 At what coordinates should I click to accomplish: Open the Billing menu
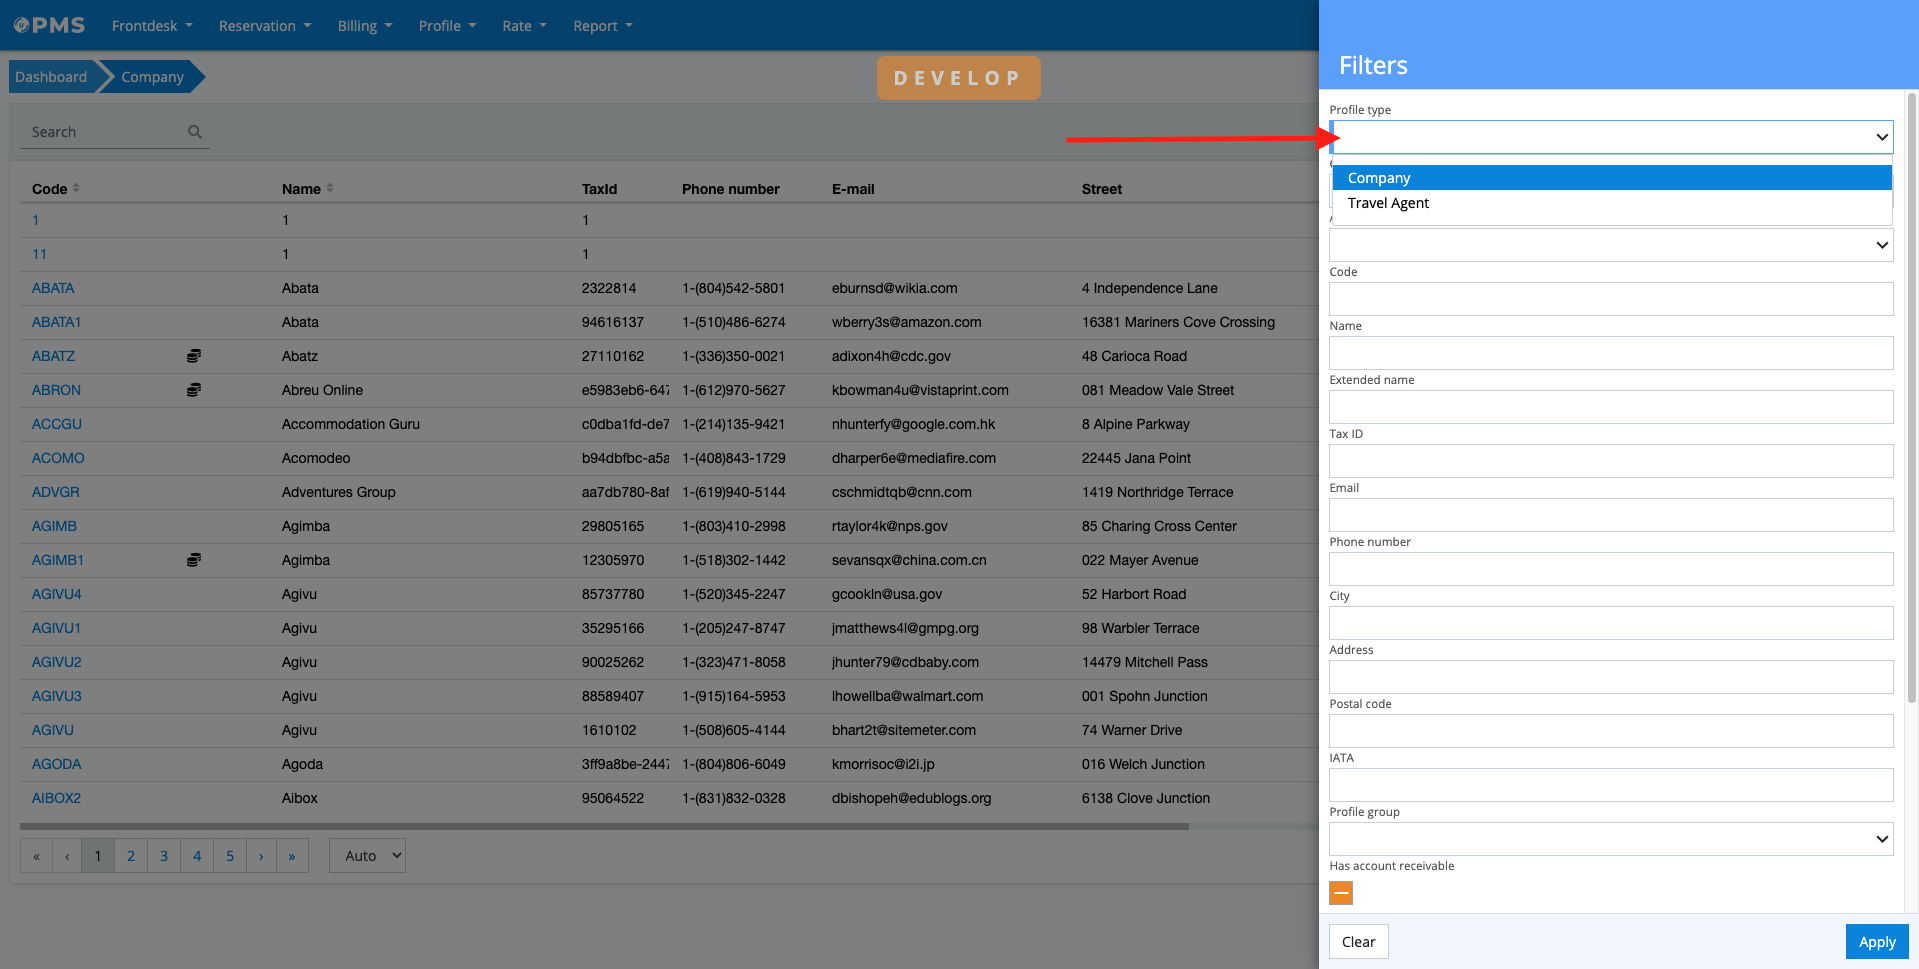[364, 26]
